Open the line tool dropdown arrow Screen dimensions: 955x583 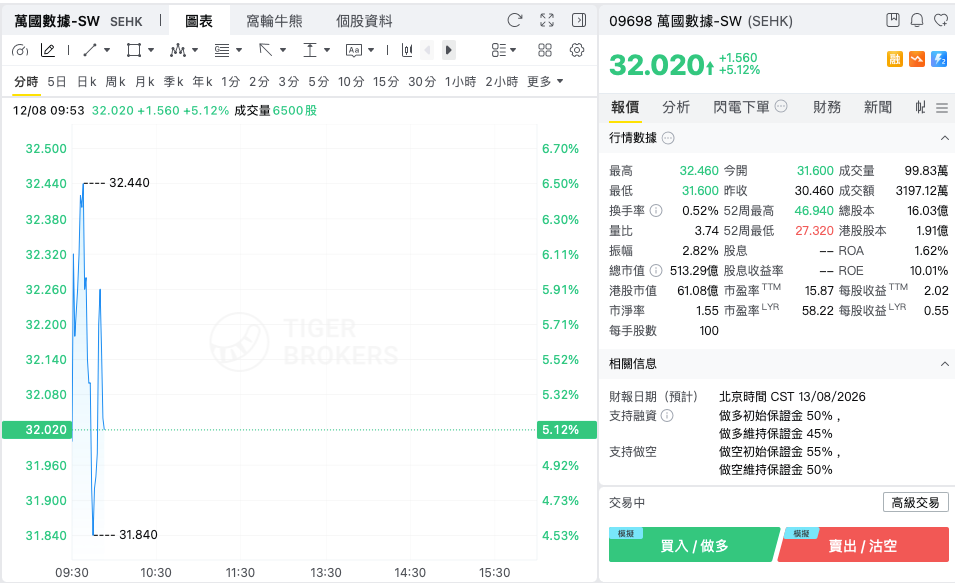click(107, 50)
